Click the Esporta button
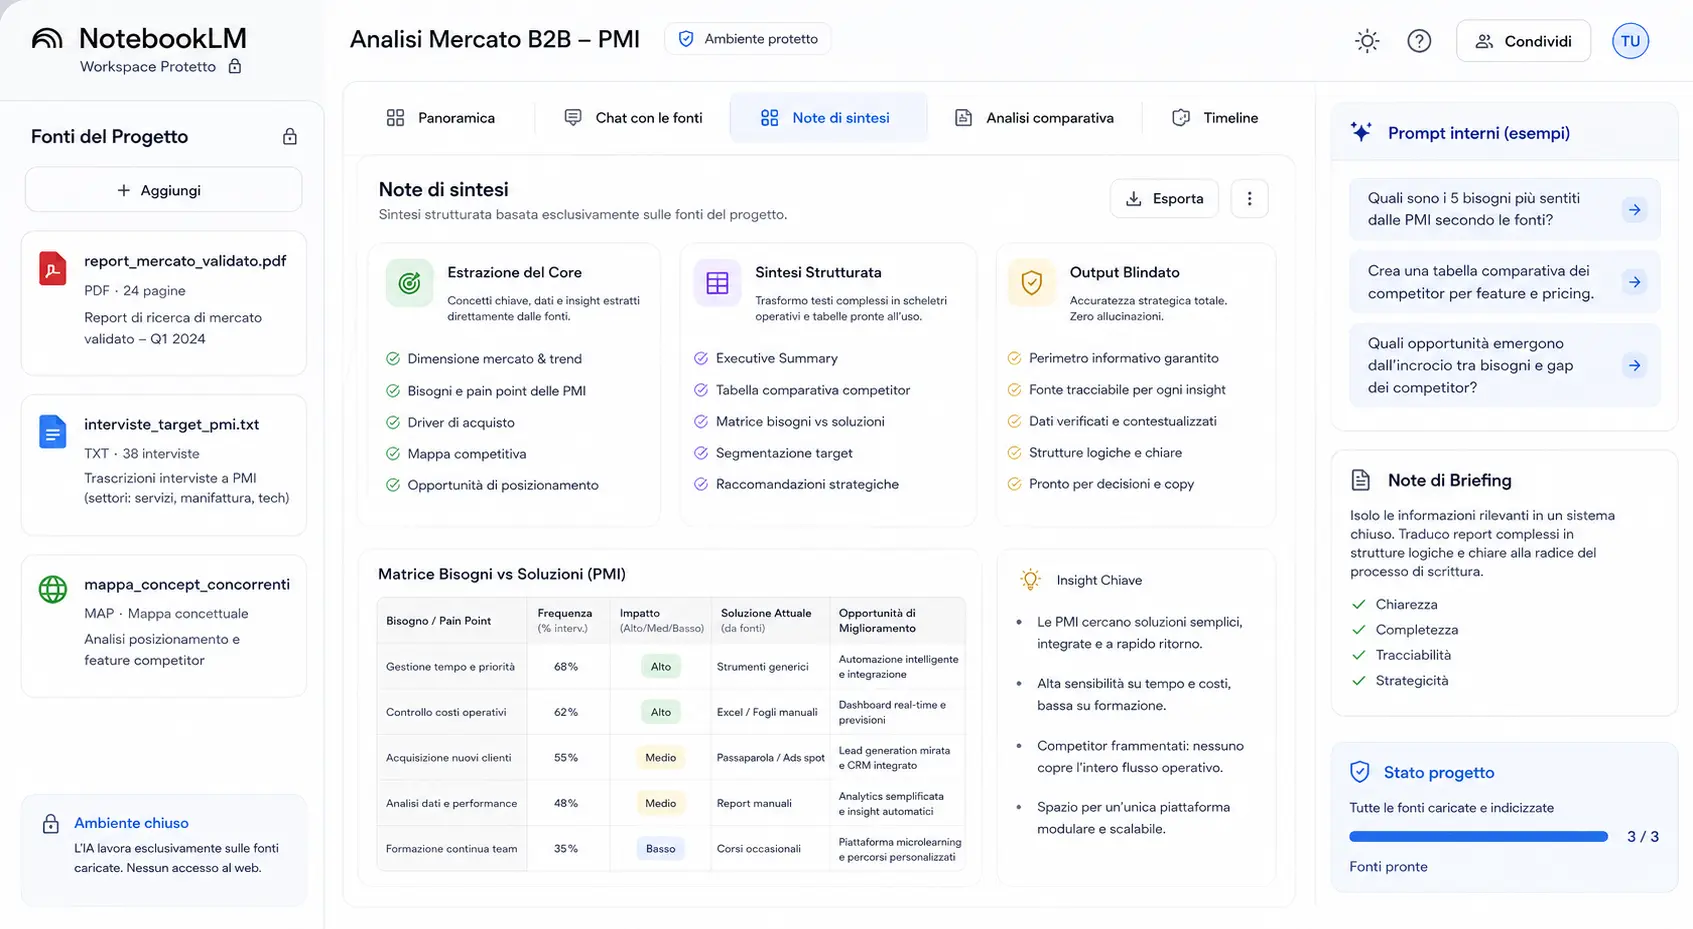Viewport: 1693px width, 929px height. tap(1164, 199)
